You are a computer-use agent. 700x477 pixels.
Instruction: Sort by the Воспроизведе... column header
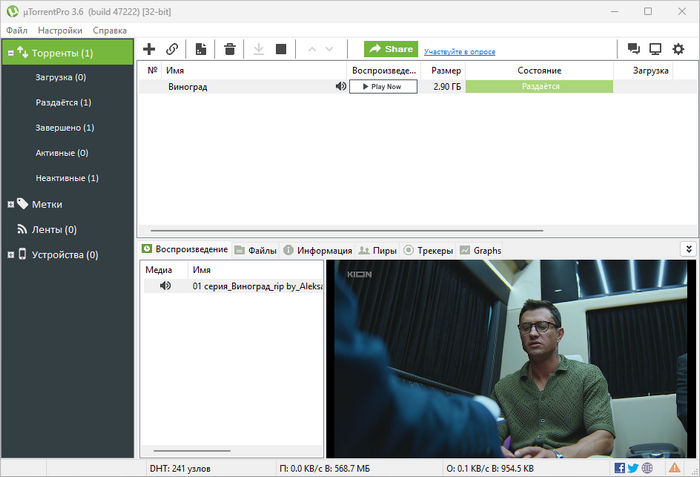click(383, 70)
